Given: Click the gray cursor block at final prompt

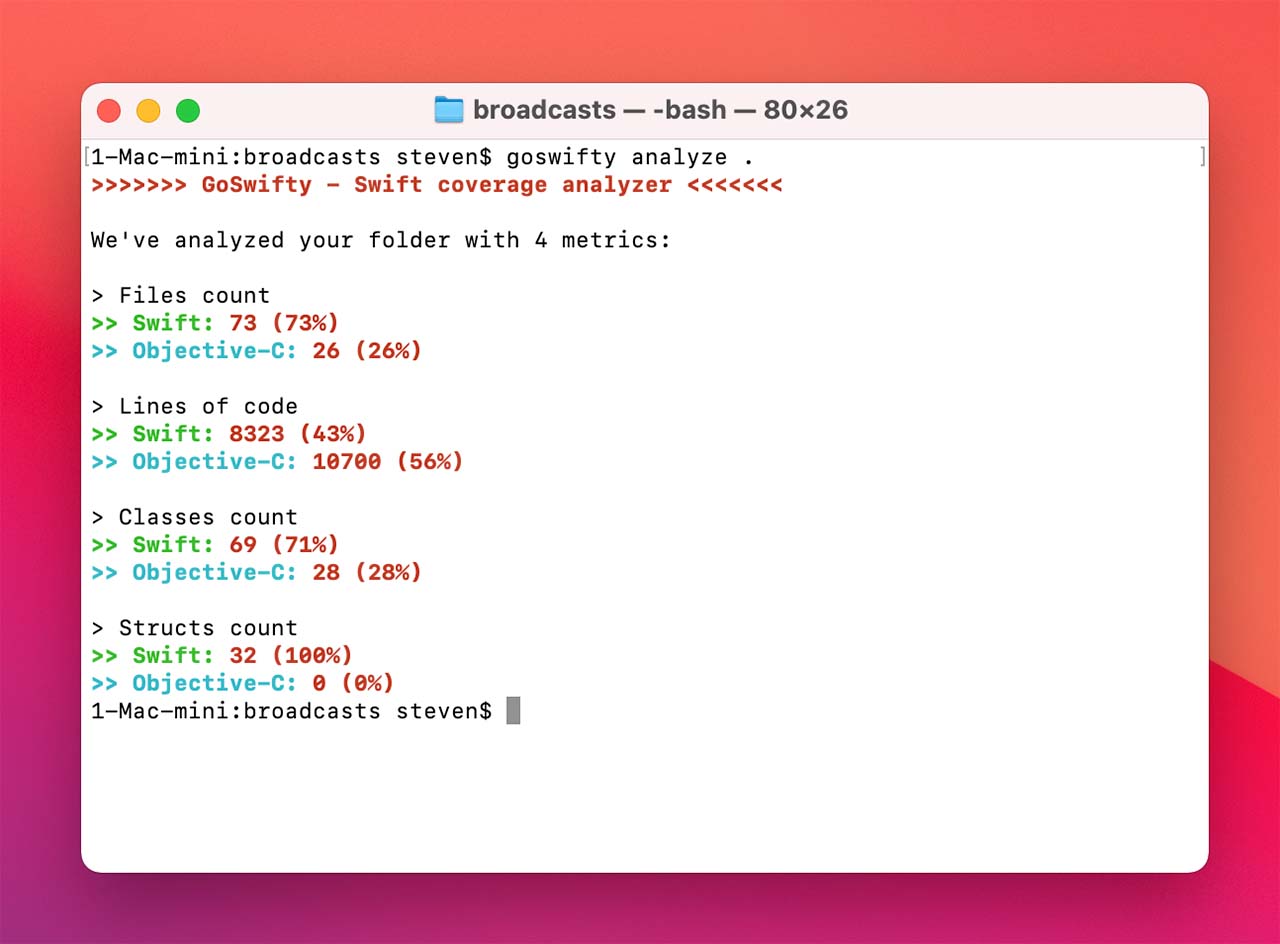Looking at the screenshot, I should click(x=513, y=711).
